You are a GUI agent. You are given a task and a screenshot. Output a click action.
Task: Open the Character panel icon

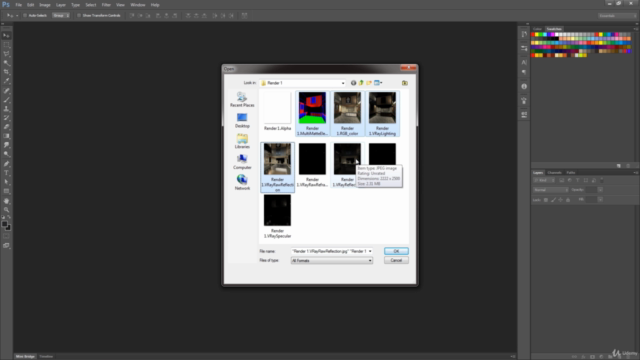[524, 62]
